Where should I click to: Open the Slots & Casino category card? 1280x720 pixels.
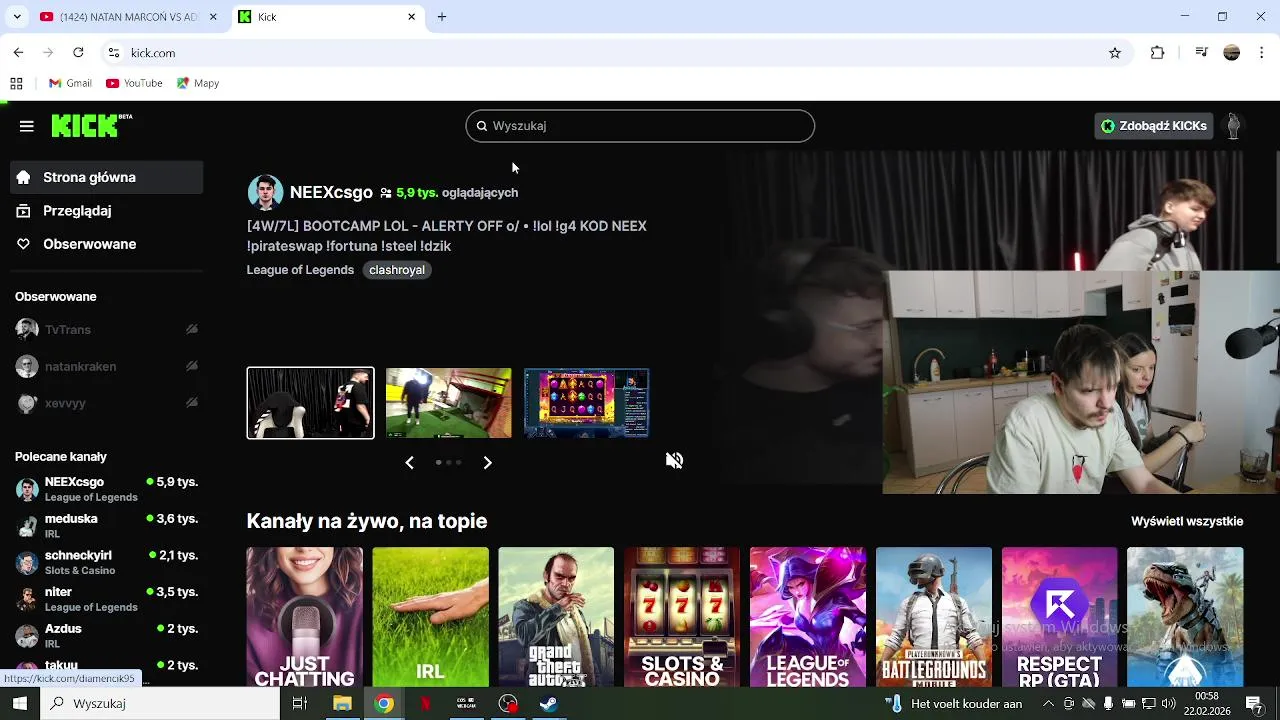[x=682, y=617]
